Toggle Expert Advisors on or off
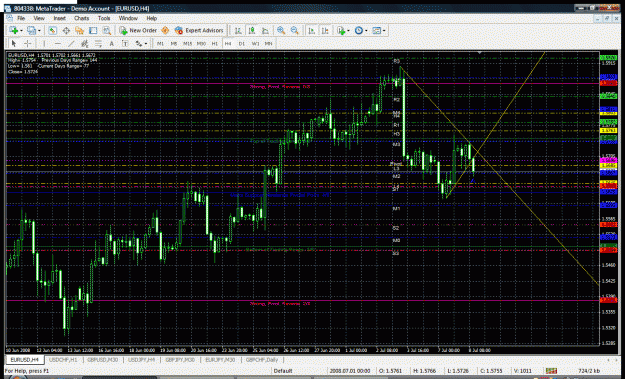Image resolution: width=625 pixels, height=379 pixels. 199,30
